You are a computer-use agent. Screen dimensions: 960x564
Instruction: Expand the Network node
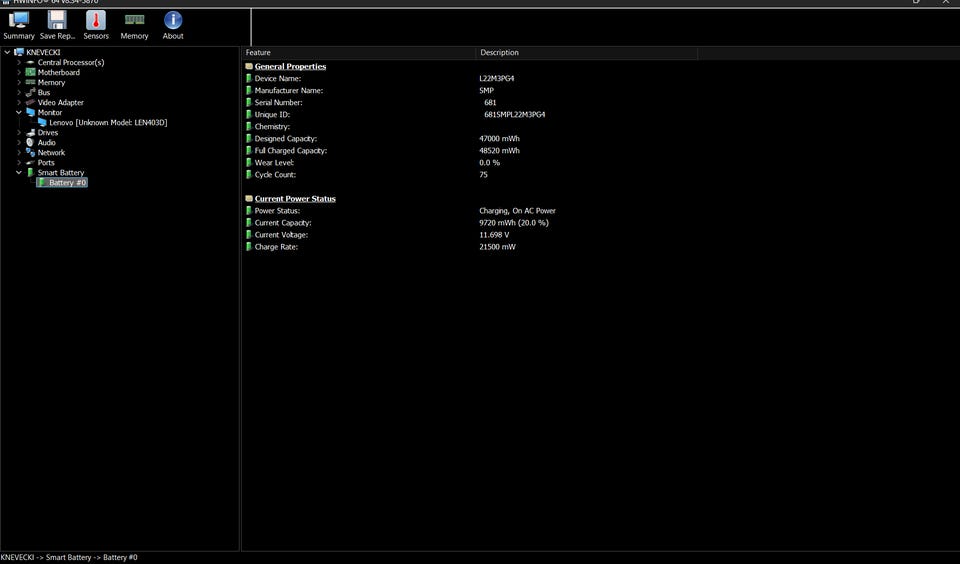coord(19,152)
